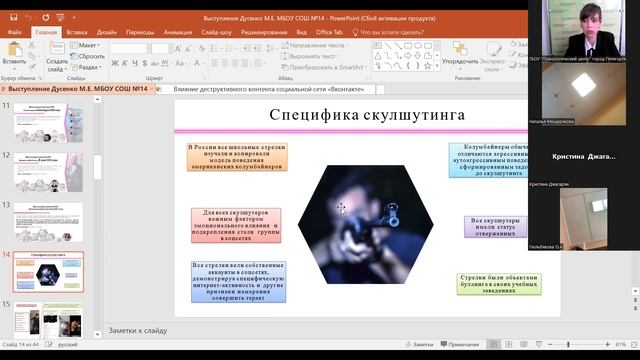The width and height of the screenshot is (640, 360).
Task: Click Преобразовать в SmartArt
Action: tap(324, 67)
